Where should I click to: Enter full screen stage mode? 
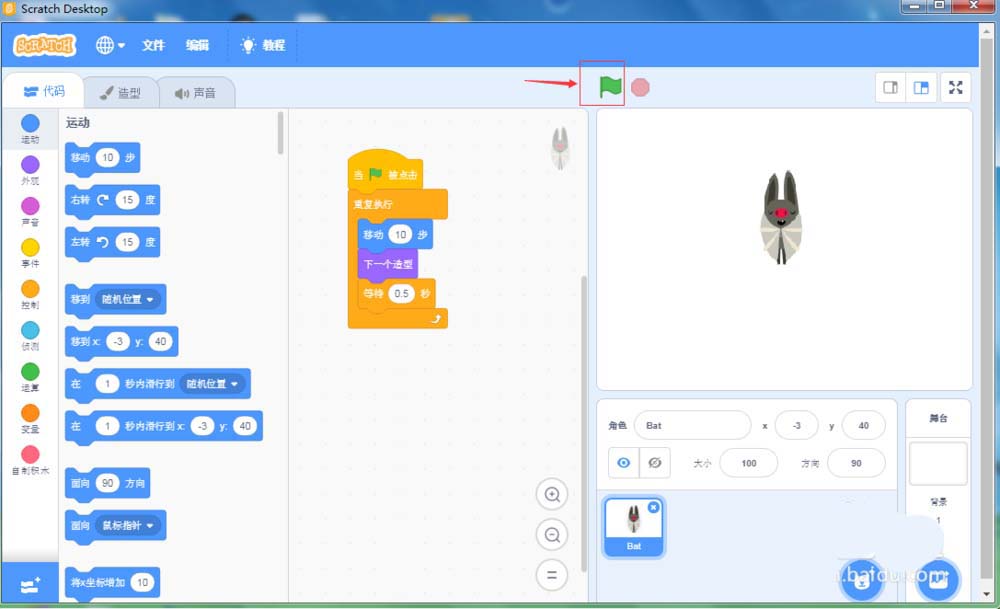(x=955, y=87)
